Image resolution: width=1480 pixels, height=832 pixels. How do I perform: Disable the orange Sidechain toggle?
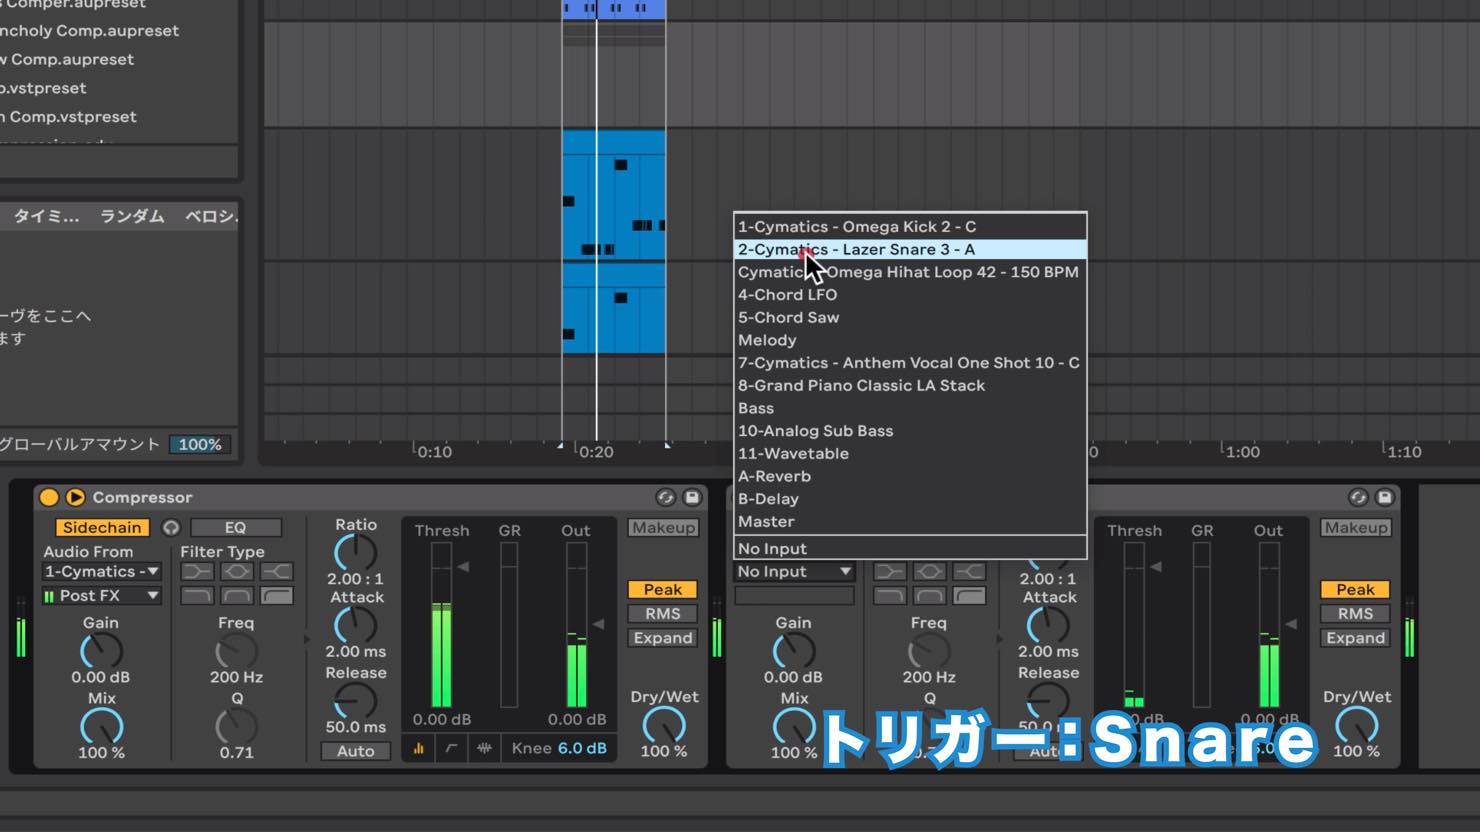pyautogui.click(x=102, y=527)
